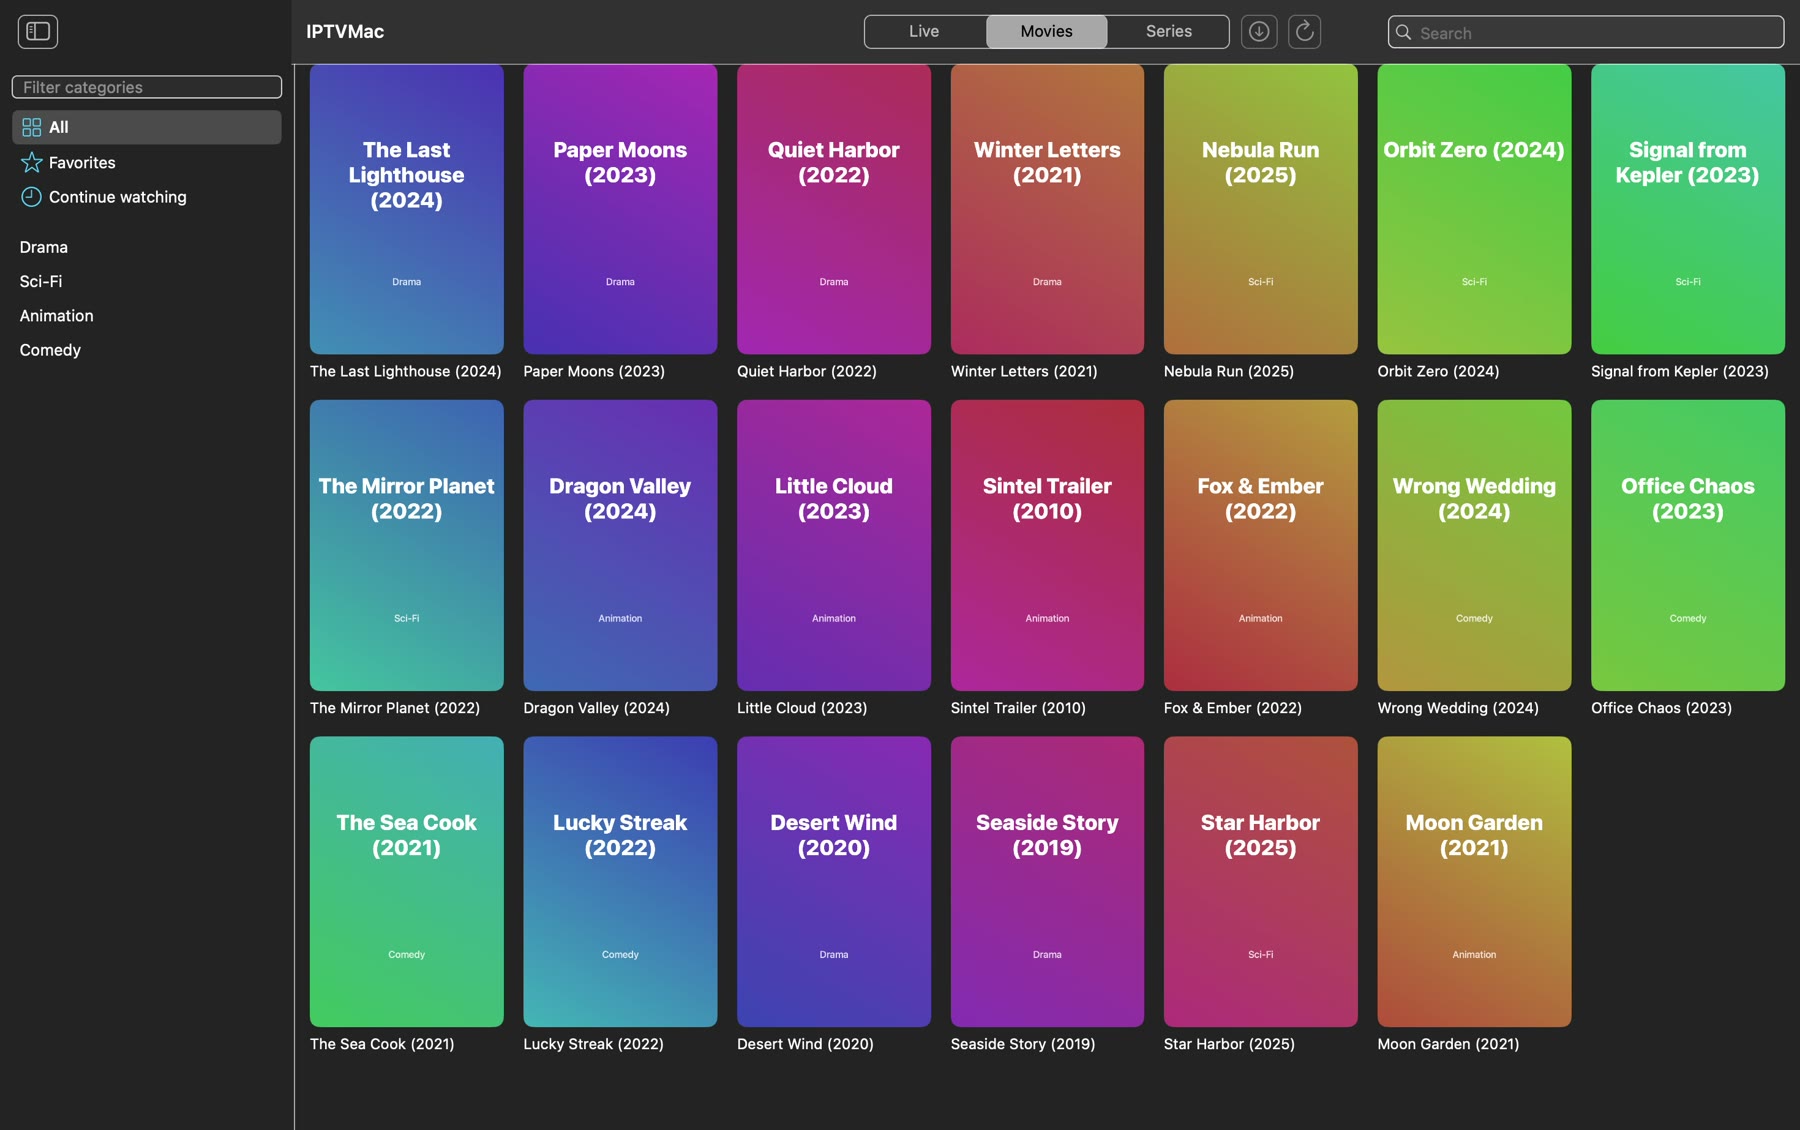Open Orbit Zero (2024) poster
This screenshot has height=1130, width=1800.
1474,209
